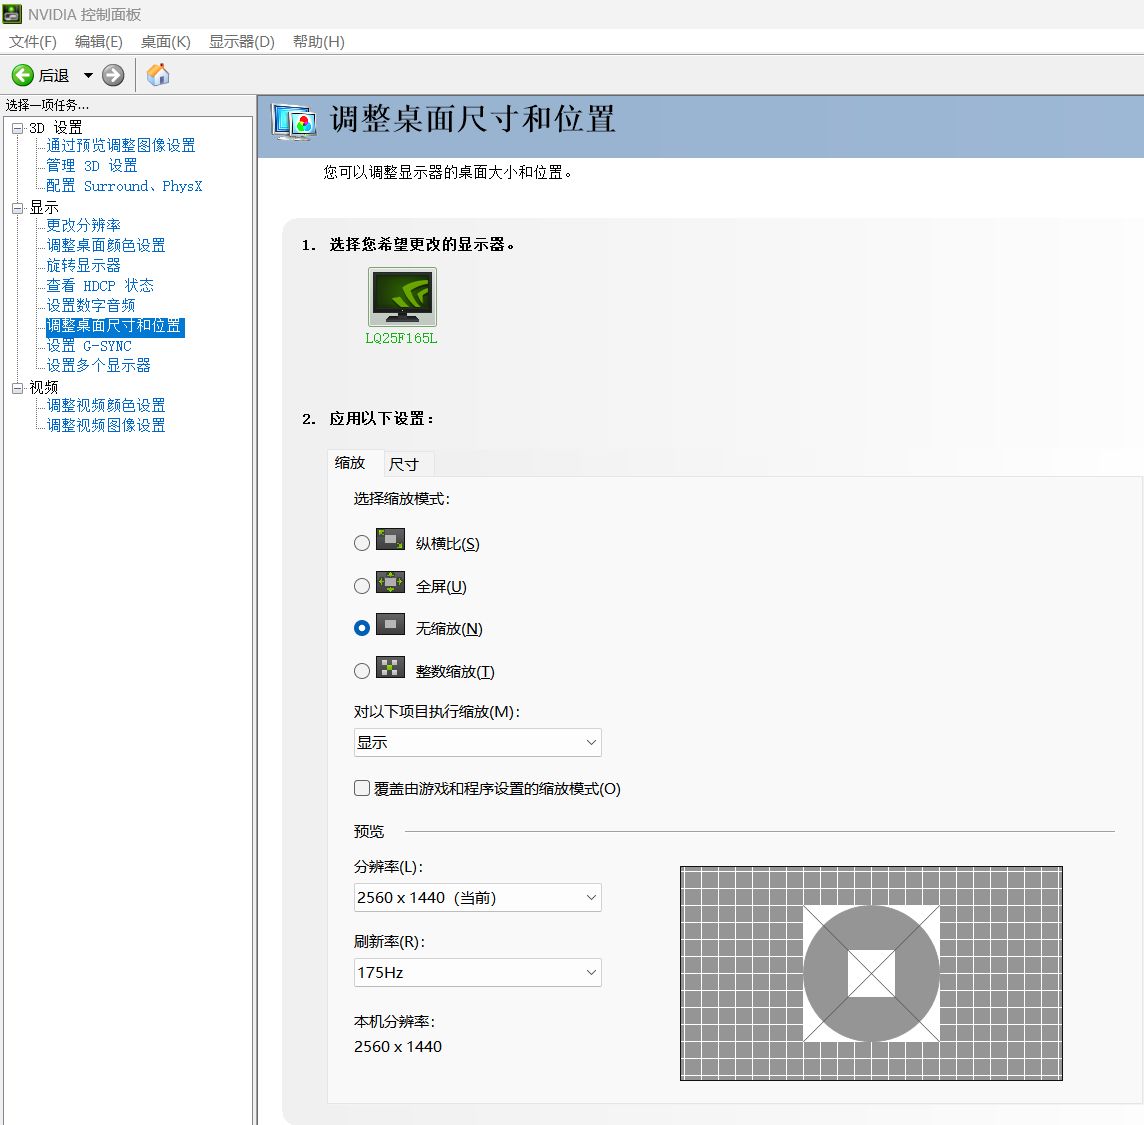Image resolution: width=1144 pixels, height=1125 pixels.
Task: Open the 对以下项目执行缩放 dropdown
Action: (478, 743)
